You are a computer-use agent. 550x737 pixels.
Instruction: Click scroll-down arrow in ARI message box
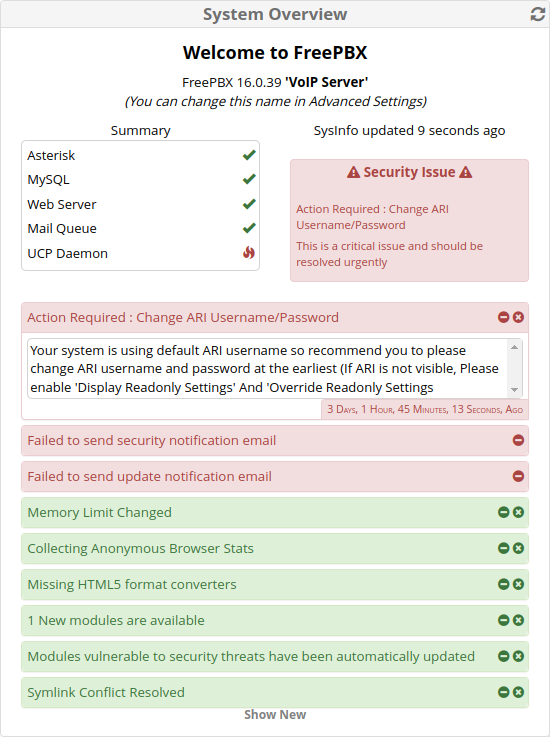515,390
